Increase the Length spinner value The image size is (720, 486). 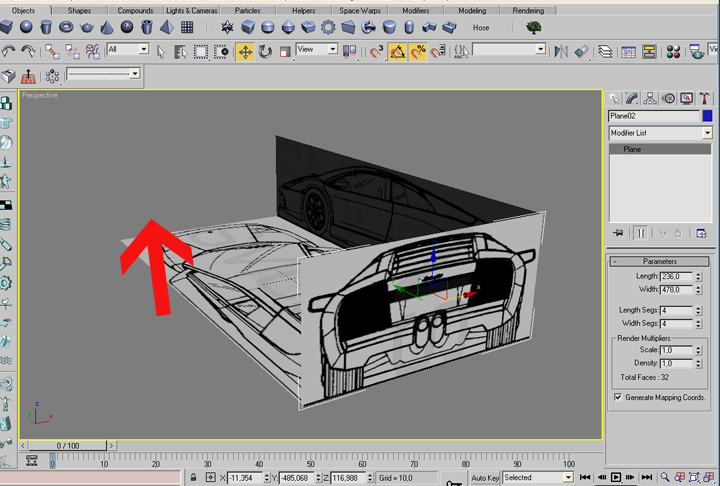tap(698, 274)
